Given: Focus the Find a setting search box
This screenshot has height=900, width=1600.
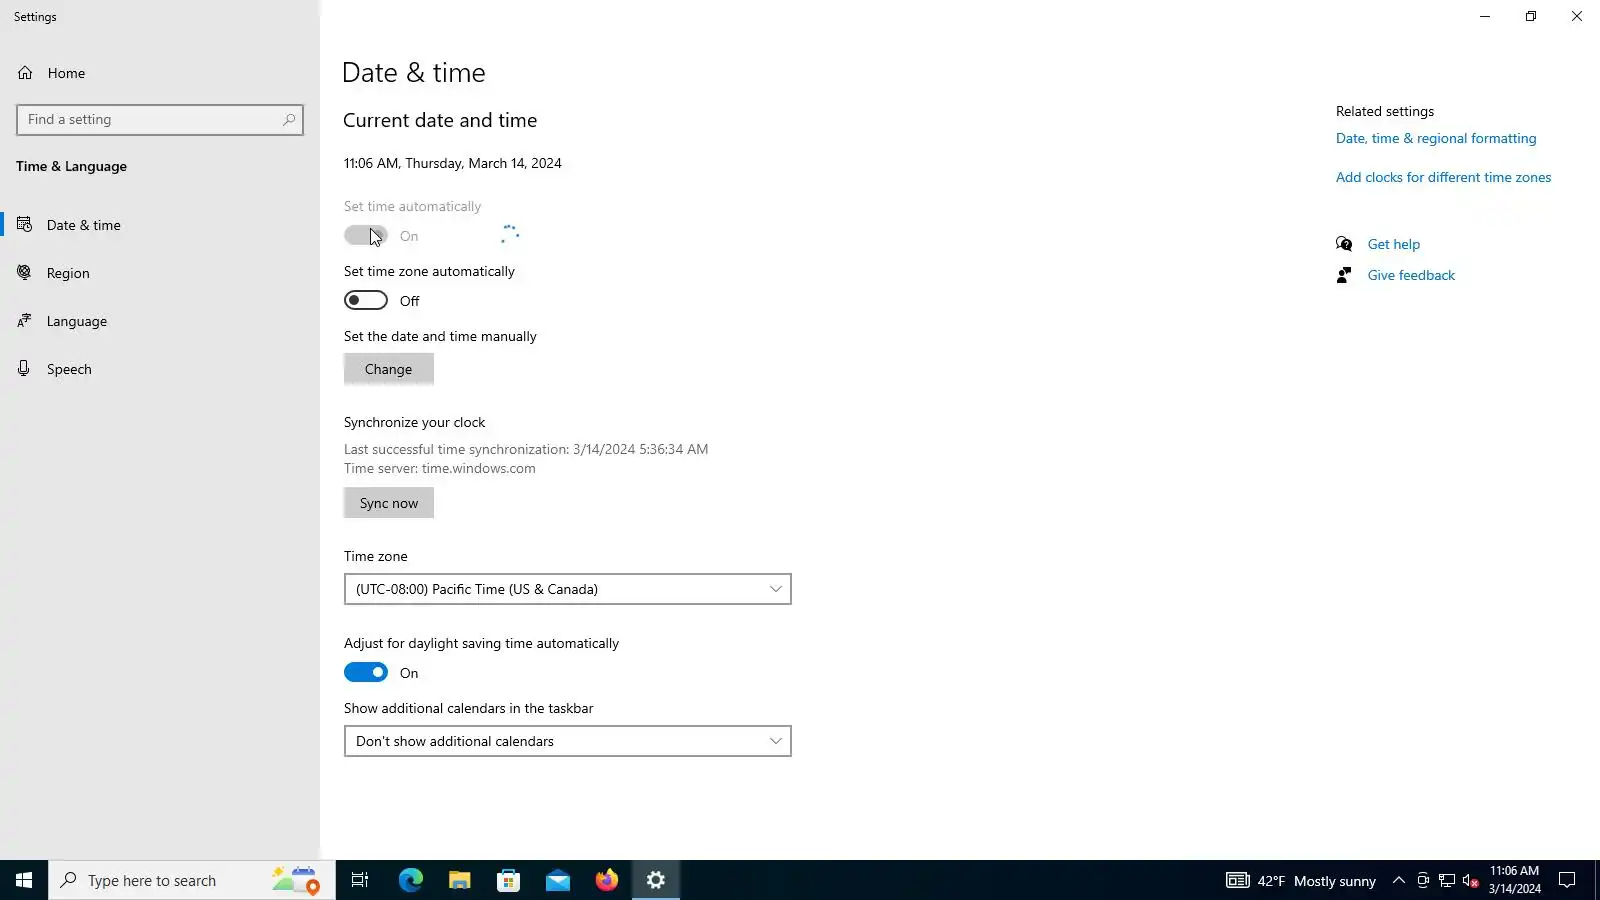Looking at the screenshot, I should click(160, 120).
